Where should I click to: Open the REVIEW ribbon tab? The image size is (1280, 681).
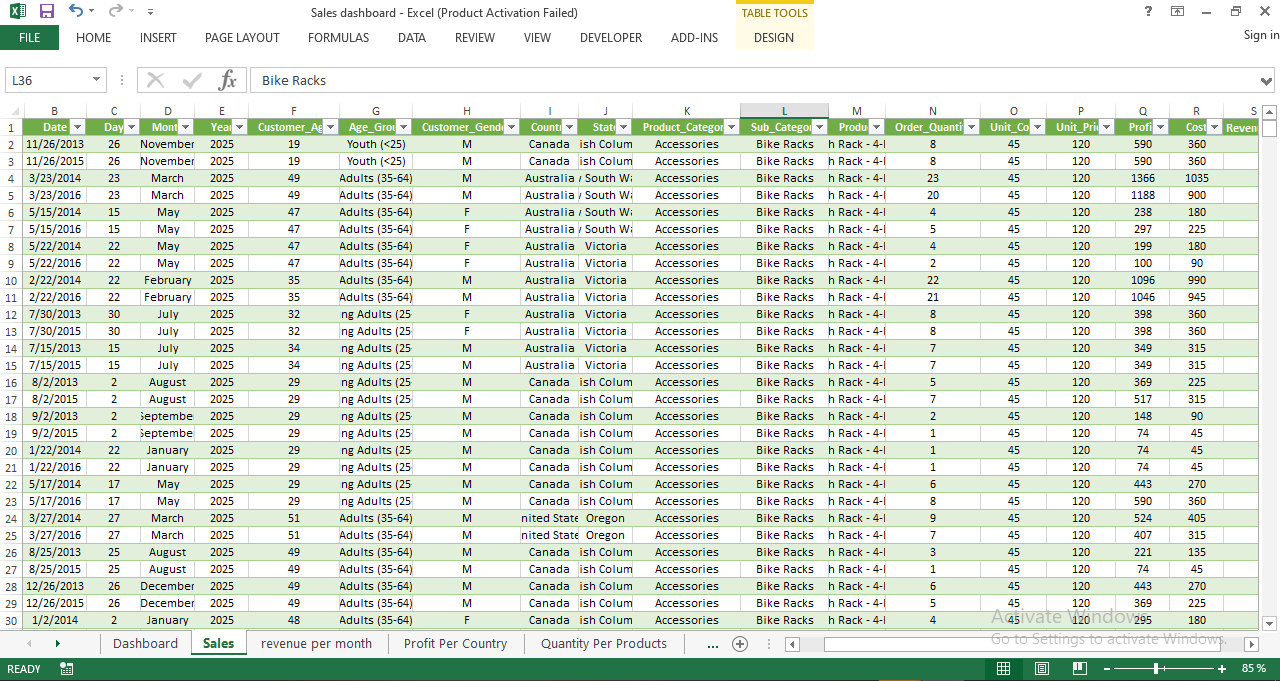pos(475,38)
